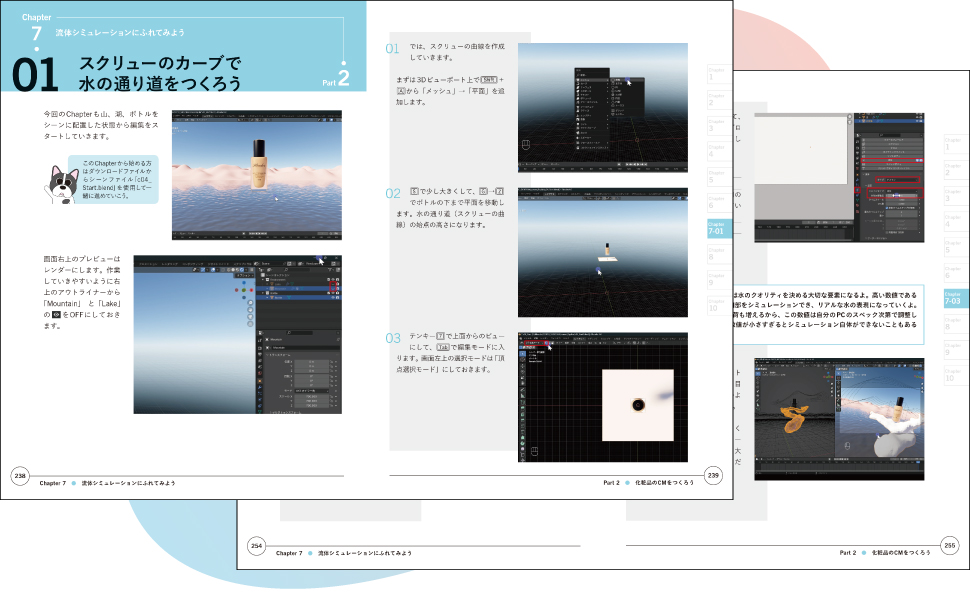The width and height of the screenshot is (970, 600).
Task: Click the step 01 text about 3Dビューポート and メッシュ
Action: 450,91
